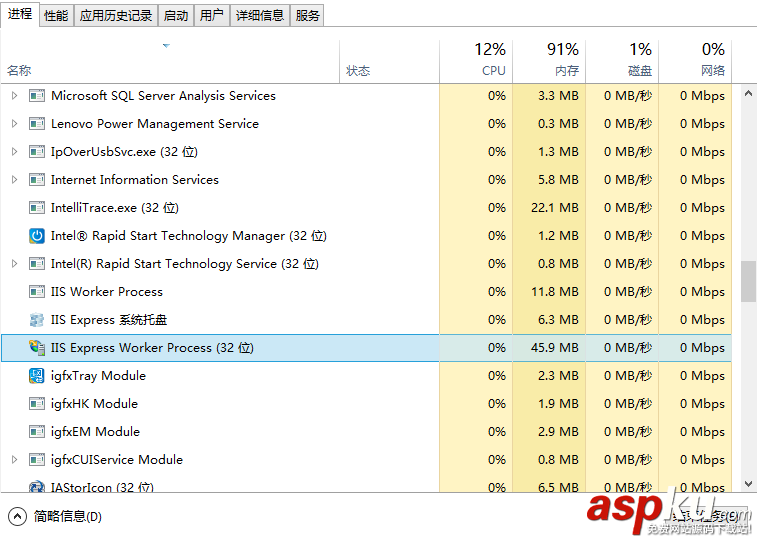Collapse to 简略信息 using the circle arrow icon
This screenshot has width=757, height=541.
[x=17, y=516]
